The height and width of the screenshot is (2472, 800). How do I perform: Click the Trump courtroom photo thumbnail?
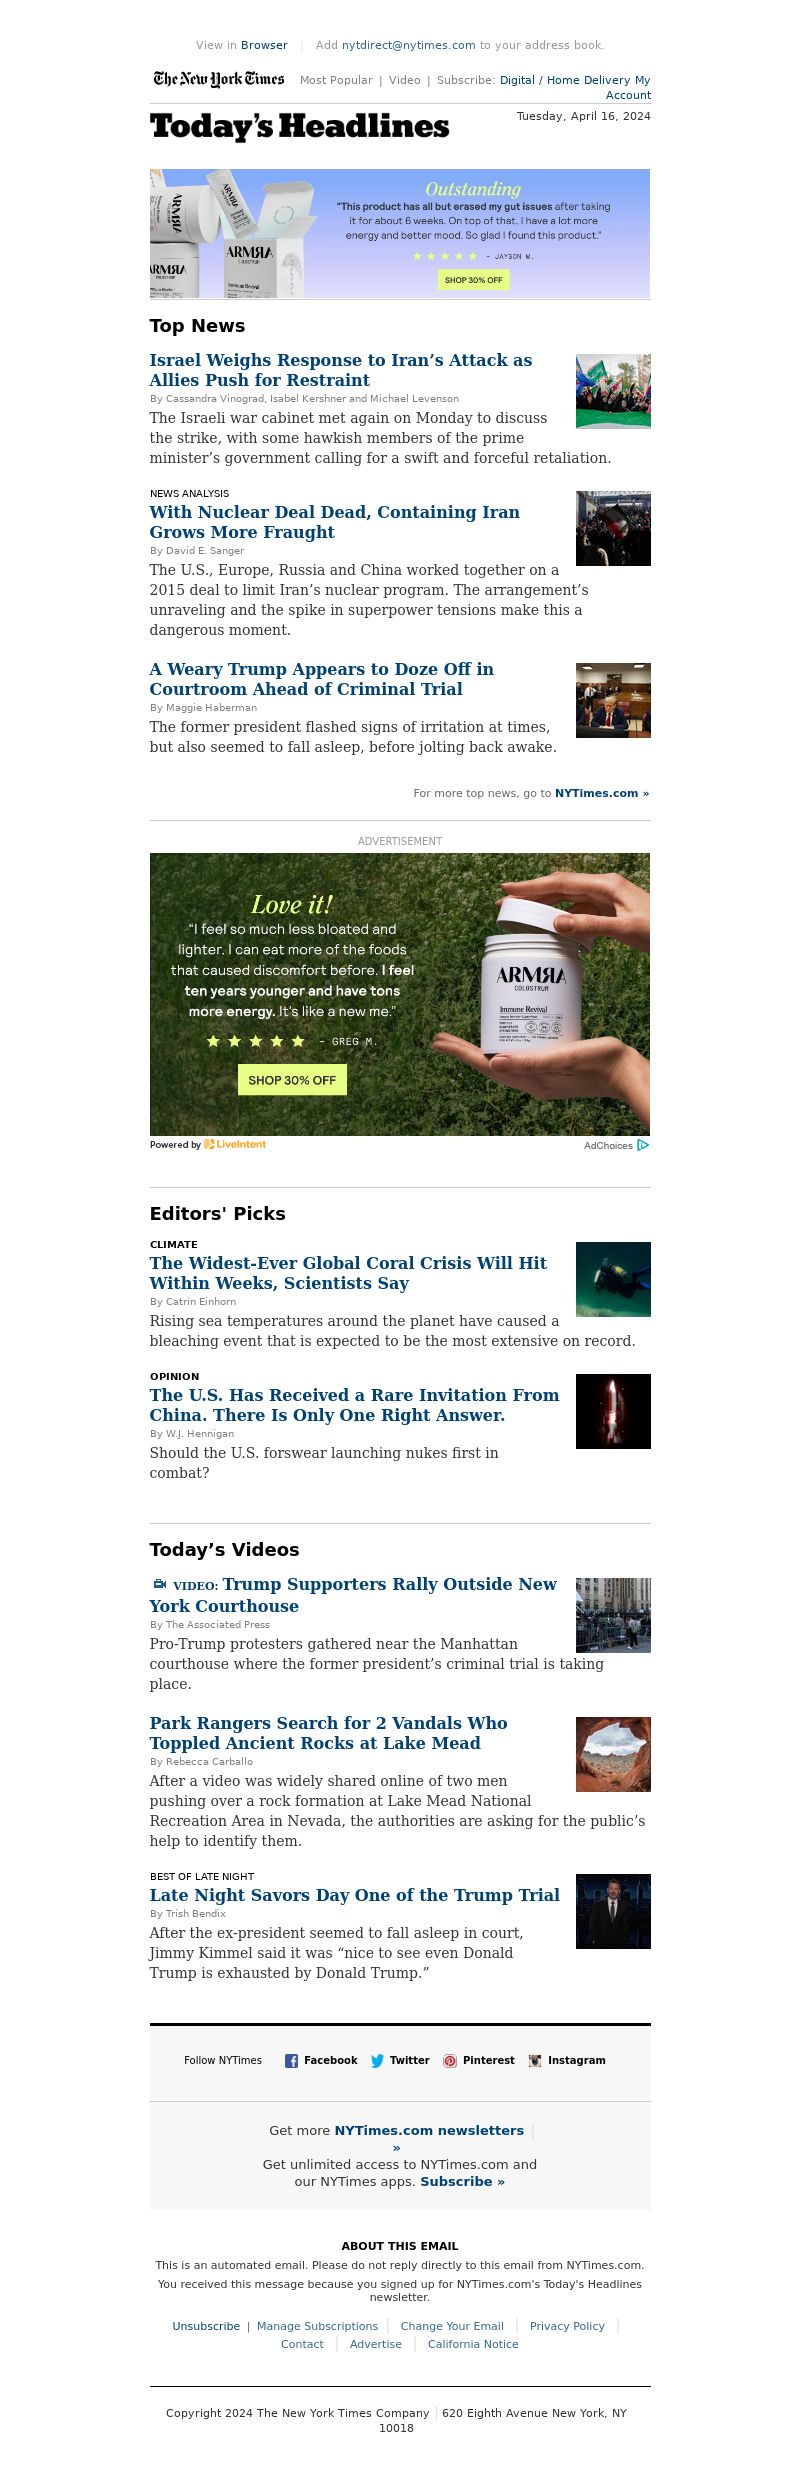tap(613, 700)
